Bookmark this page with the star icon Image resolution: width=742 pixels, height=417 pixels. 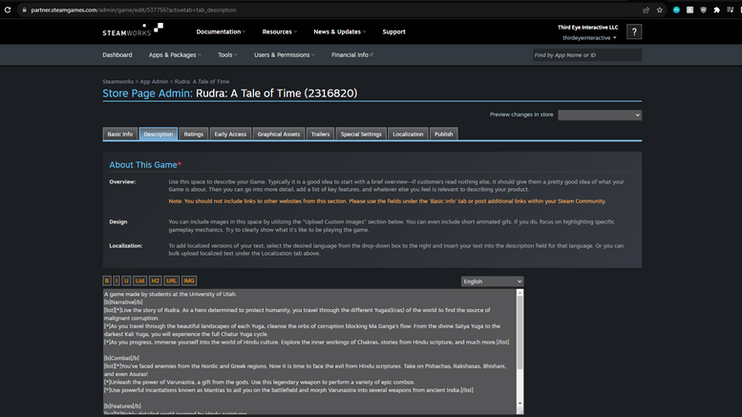coord(660,10)
